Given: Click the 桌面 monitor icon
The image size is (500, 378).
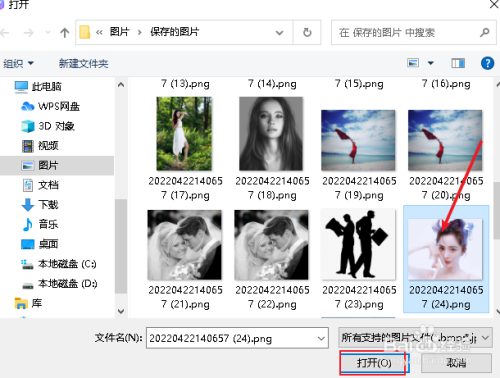Looking at the screenshot, I should 28,244.
